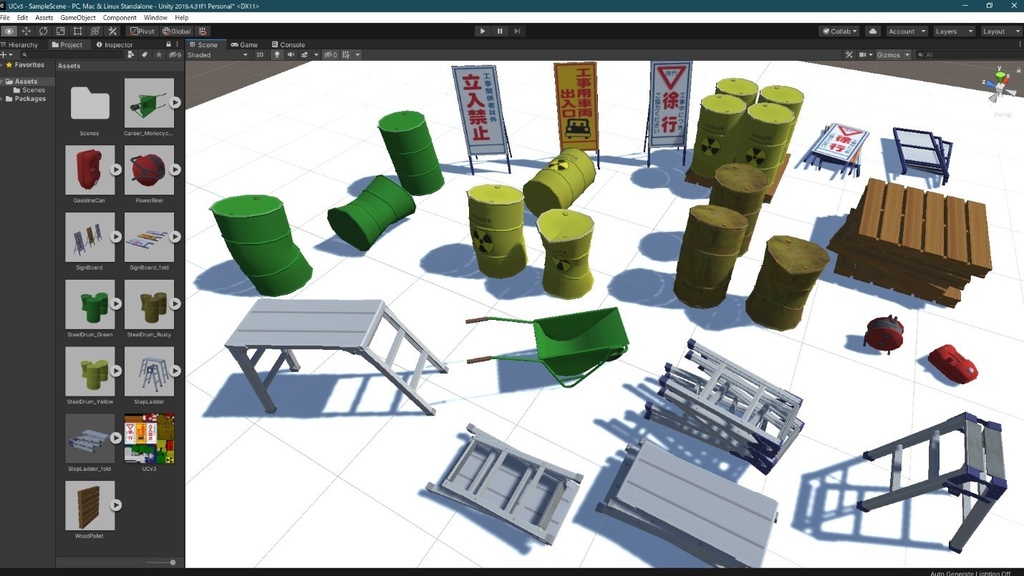Select the Rect transform tool
The image size is (1024, 576).
[x=78, y=31]
